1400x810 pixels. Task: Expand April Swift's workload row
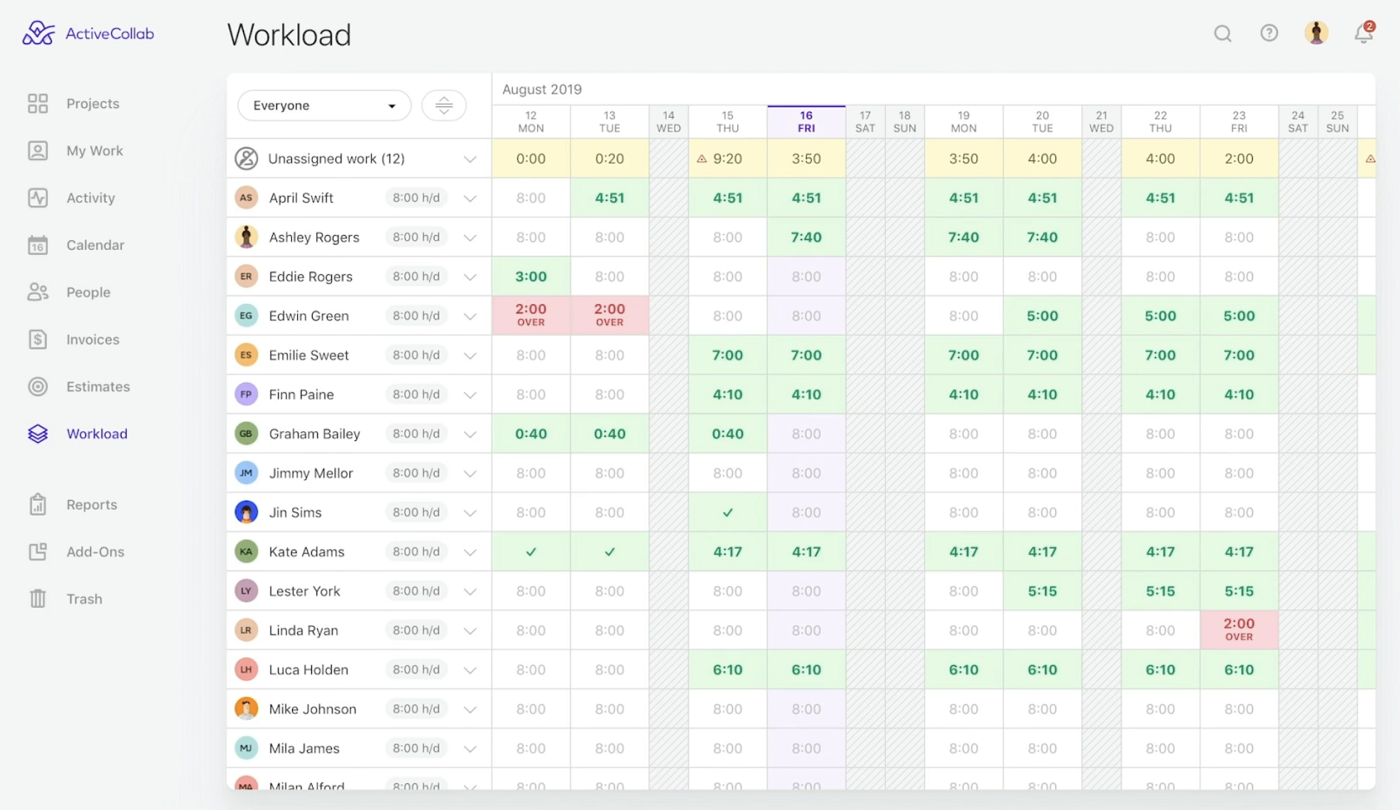coord(470,197)
